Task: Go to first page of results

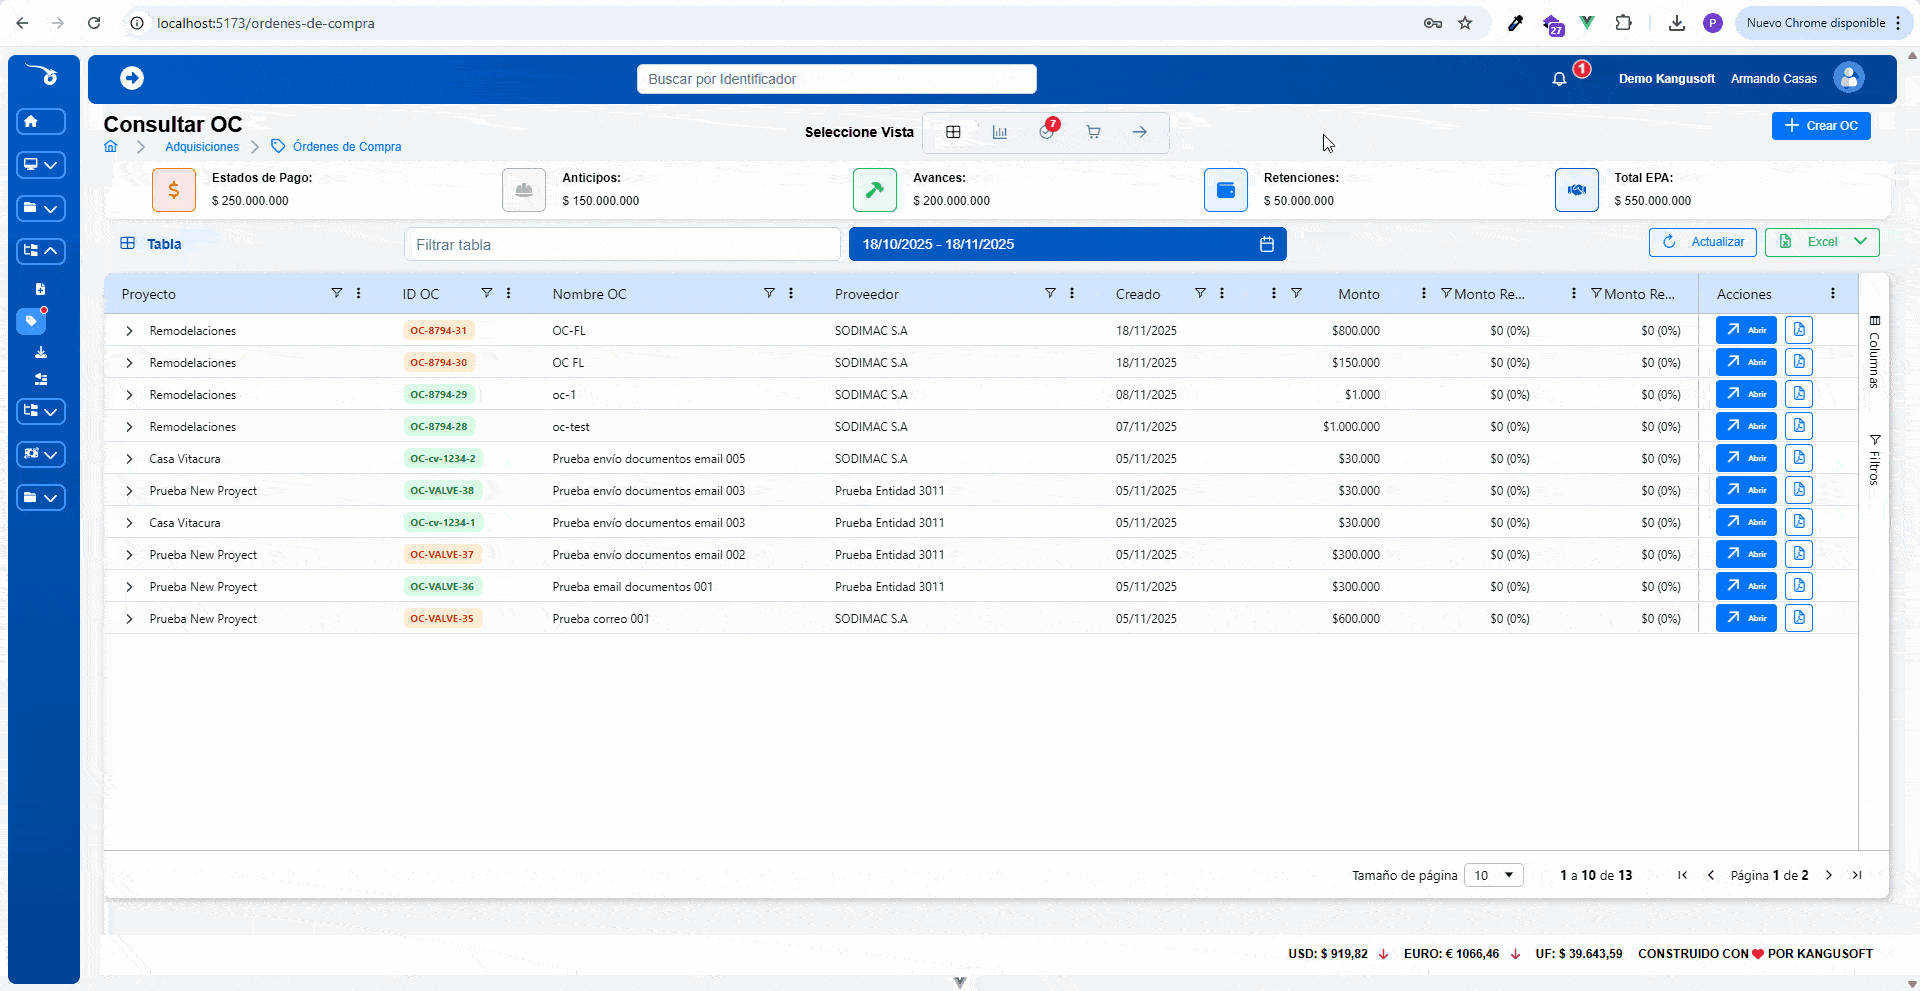Action: [x=1683, y=875]
